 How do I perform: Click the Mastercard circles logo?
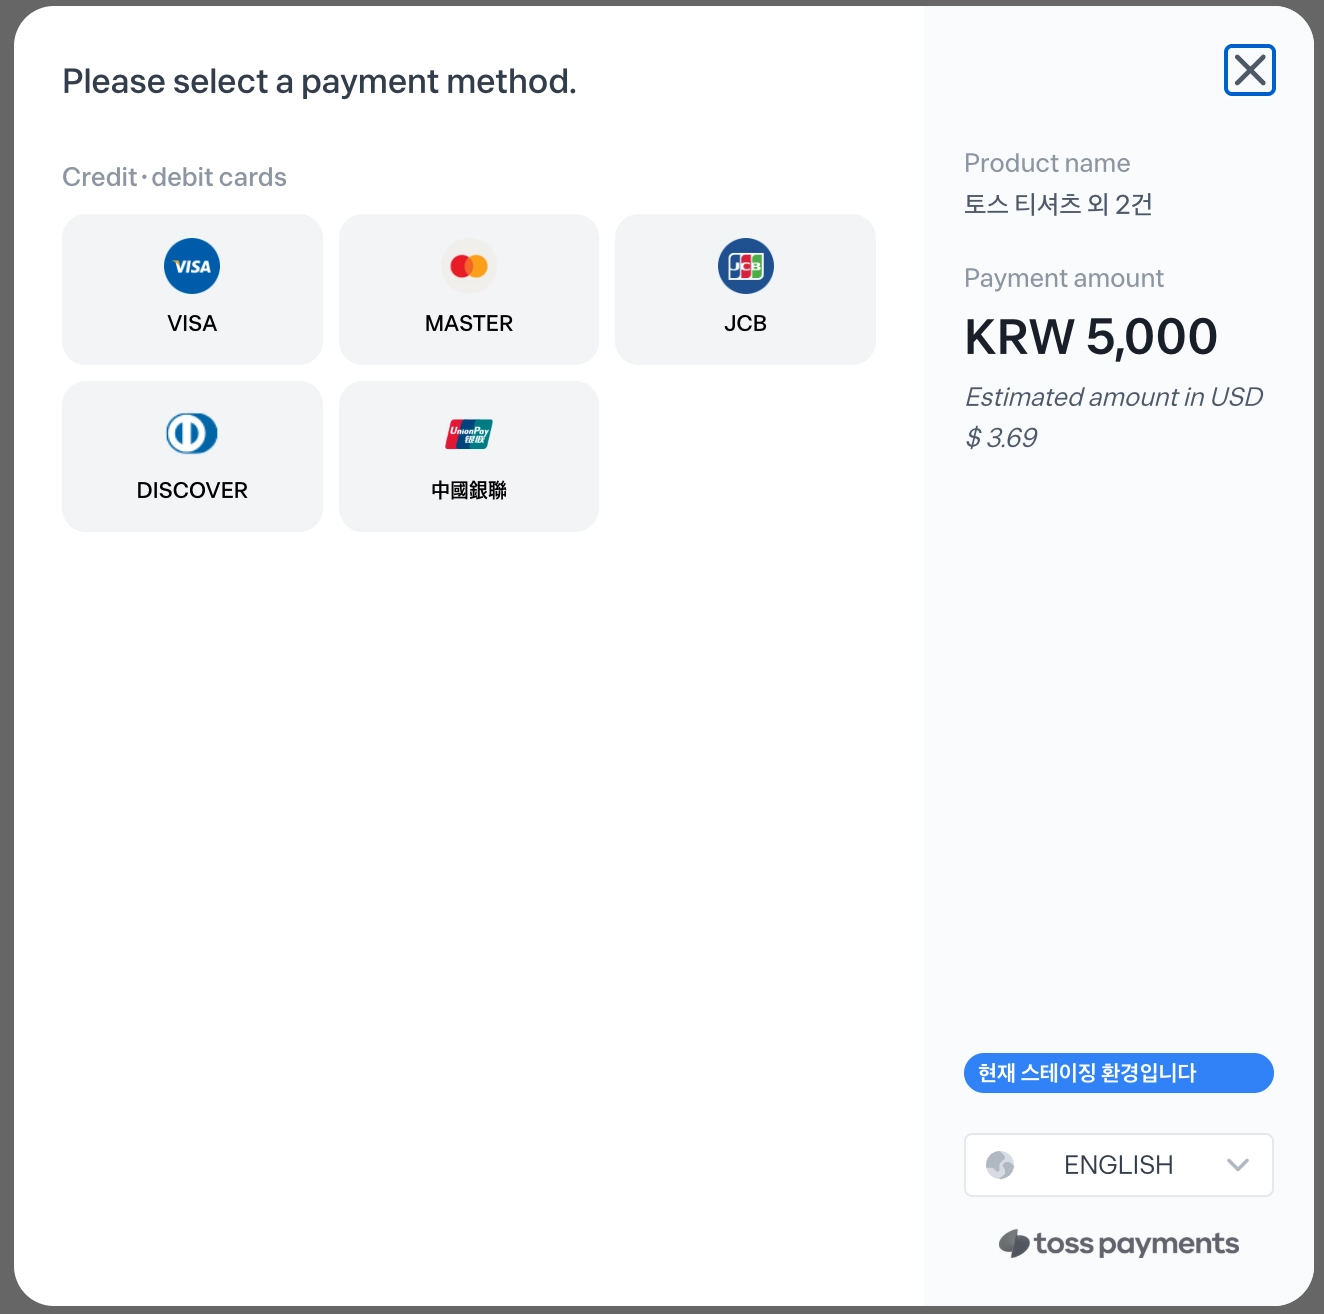click(469, 266)
